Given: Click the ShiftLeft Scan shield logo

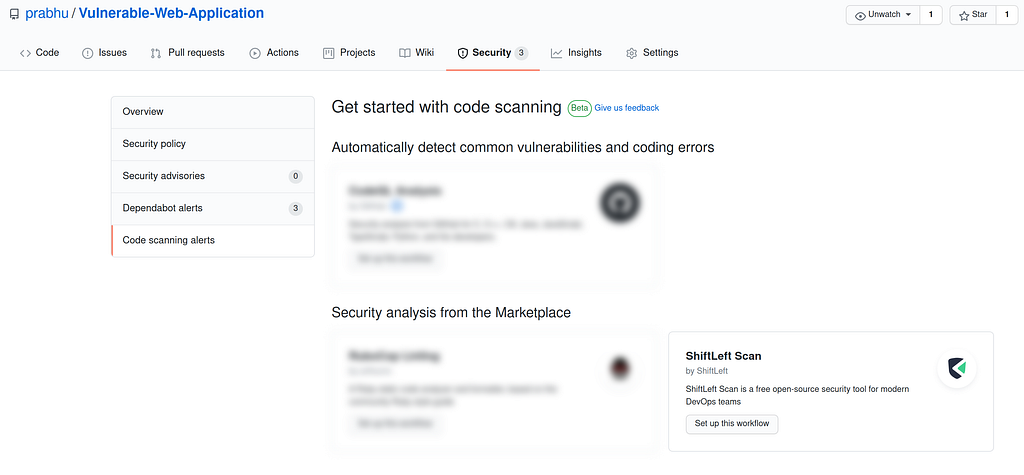Looking at the screenshot, I should 958,369.
